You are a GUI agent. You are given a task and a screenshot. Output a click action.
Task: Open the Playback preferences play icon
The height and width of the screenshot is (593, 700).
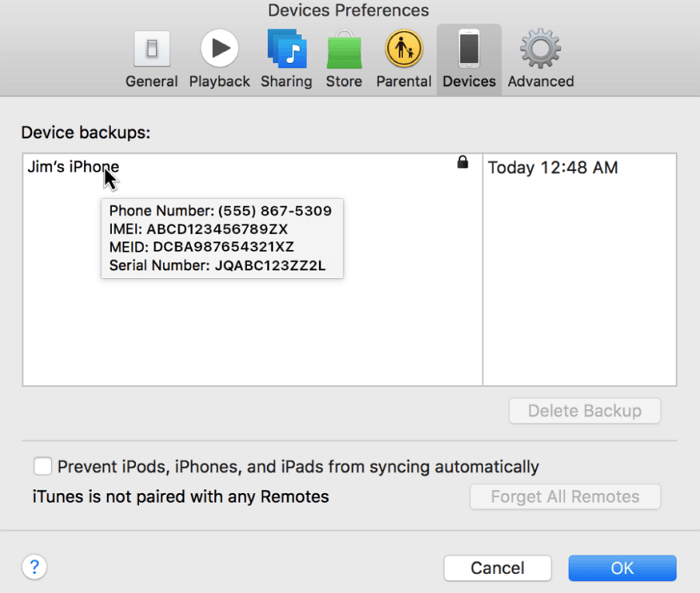coord(219,49)
